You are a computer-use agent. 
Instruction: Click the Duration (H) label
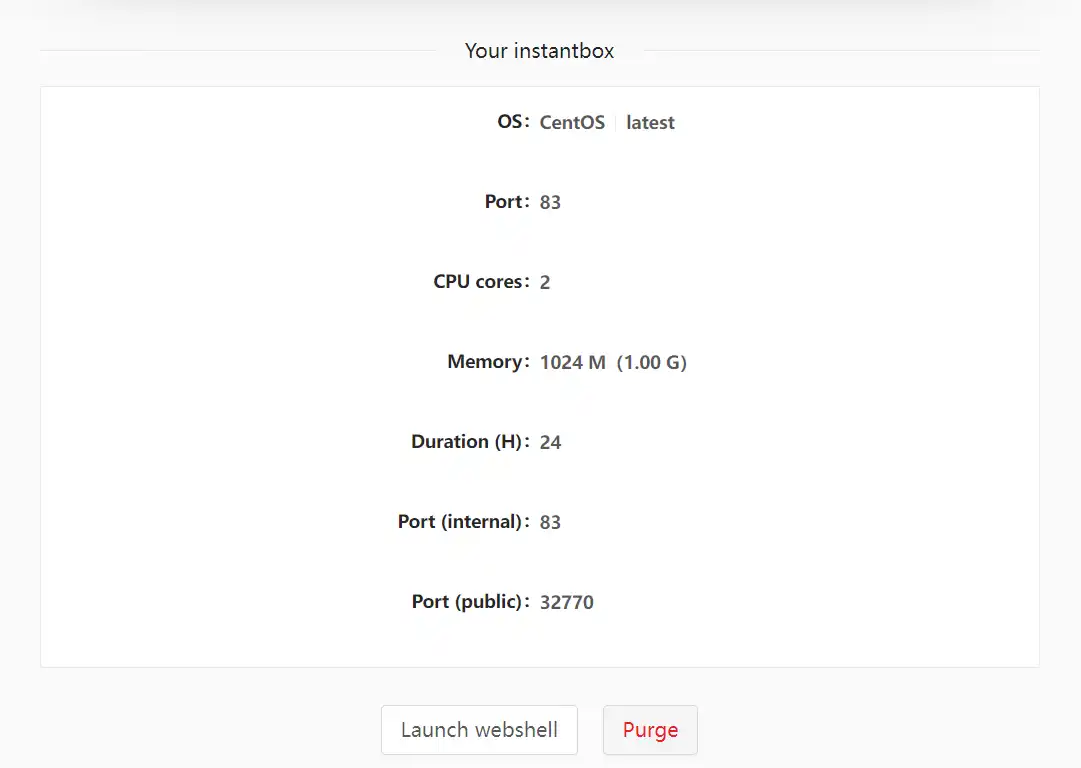point(467,442)
